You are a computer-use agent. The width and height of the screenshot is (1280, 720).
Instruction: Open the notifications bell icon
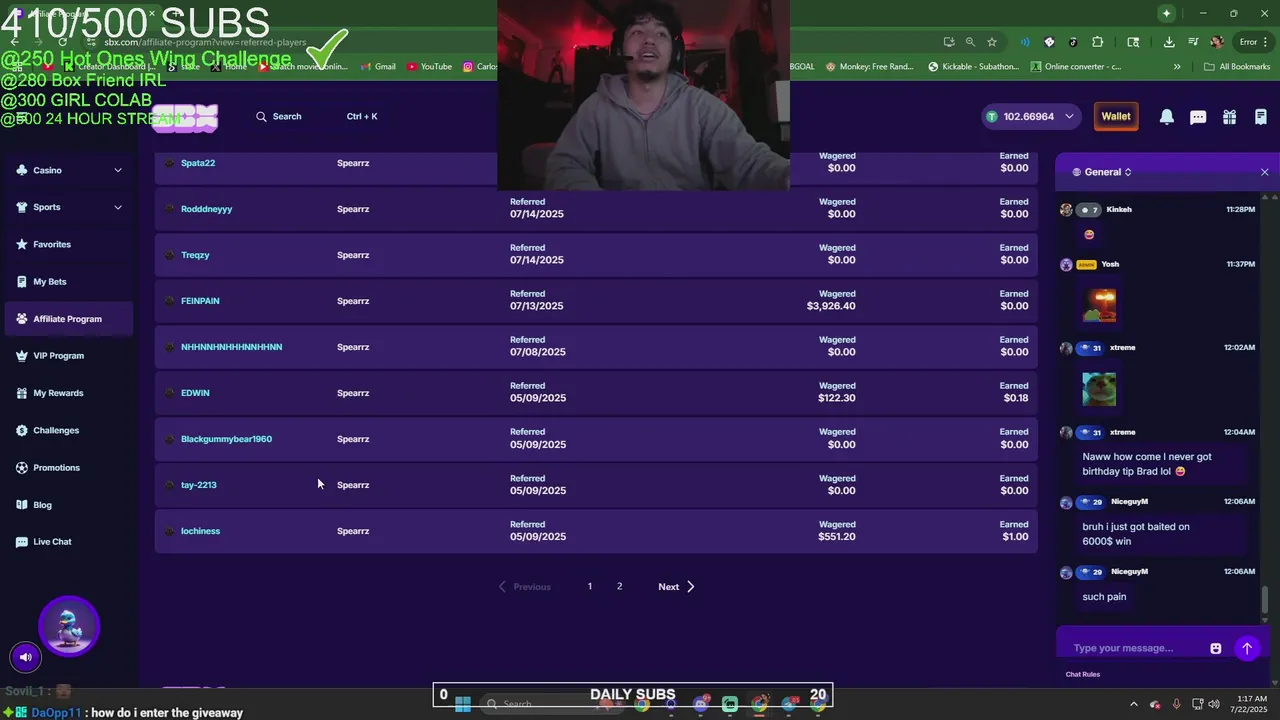coord(1166,117)
